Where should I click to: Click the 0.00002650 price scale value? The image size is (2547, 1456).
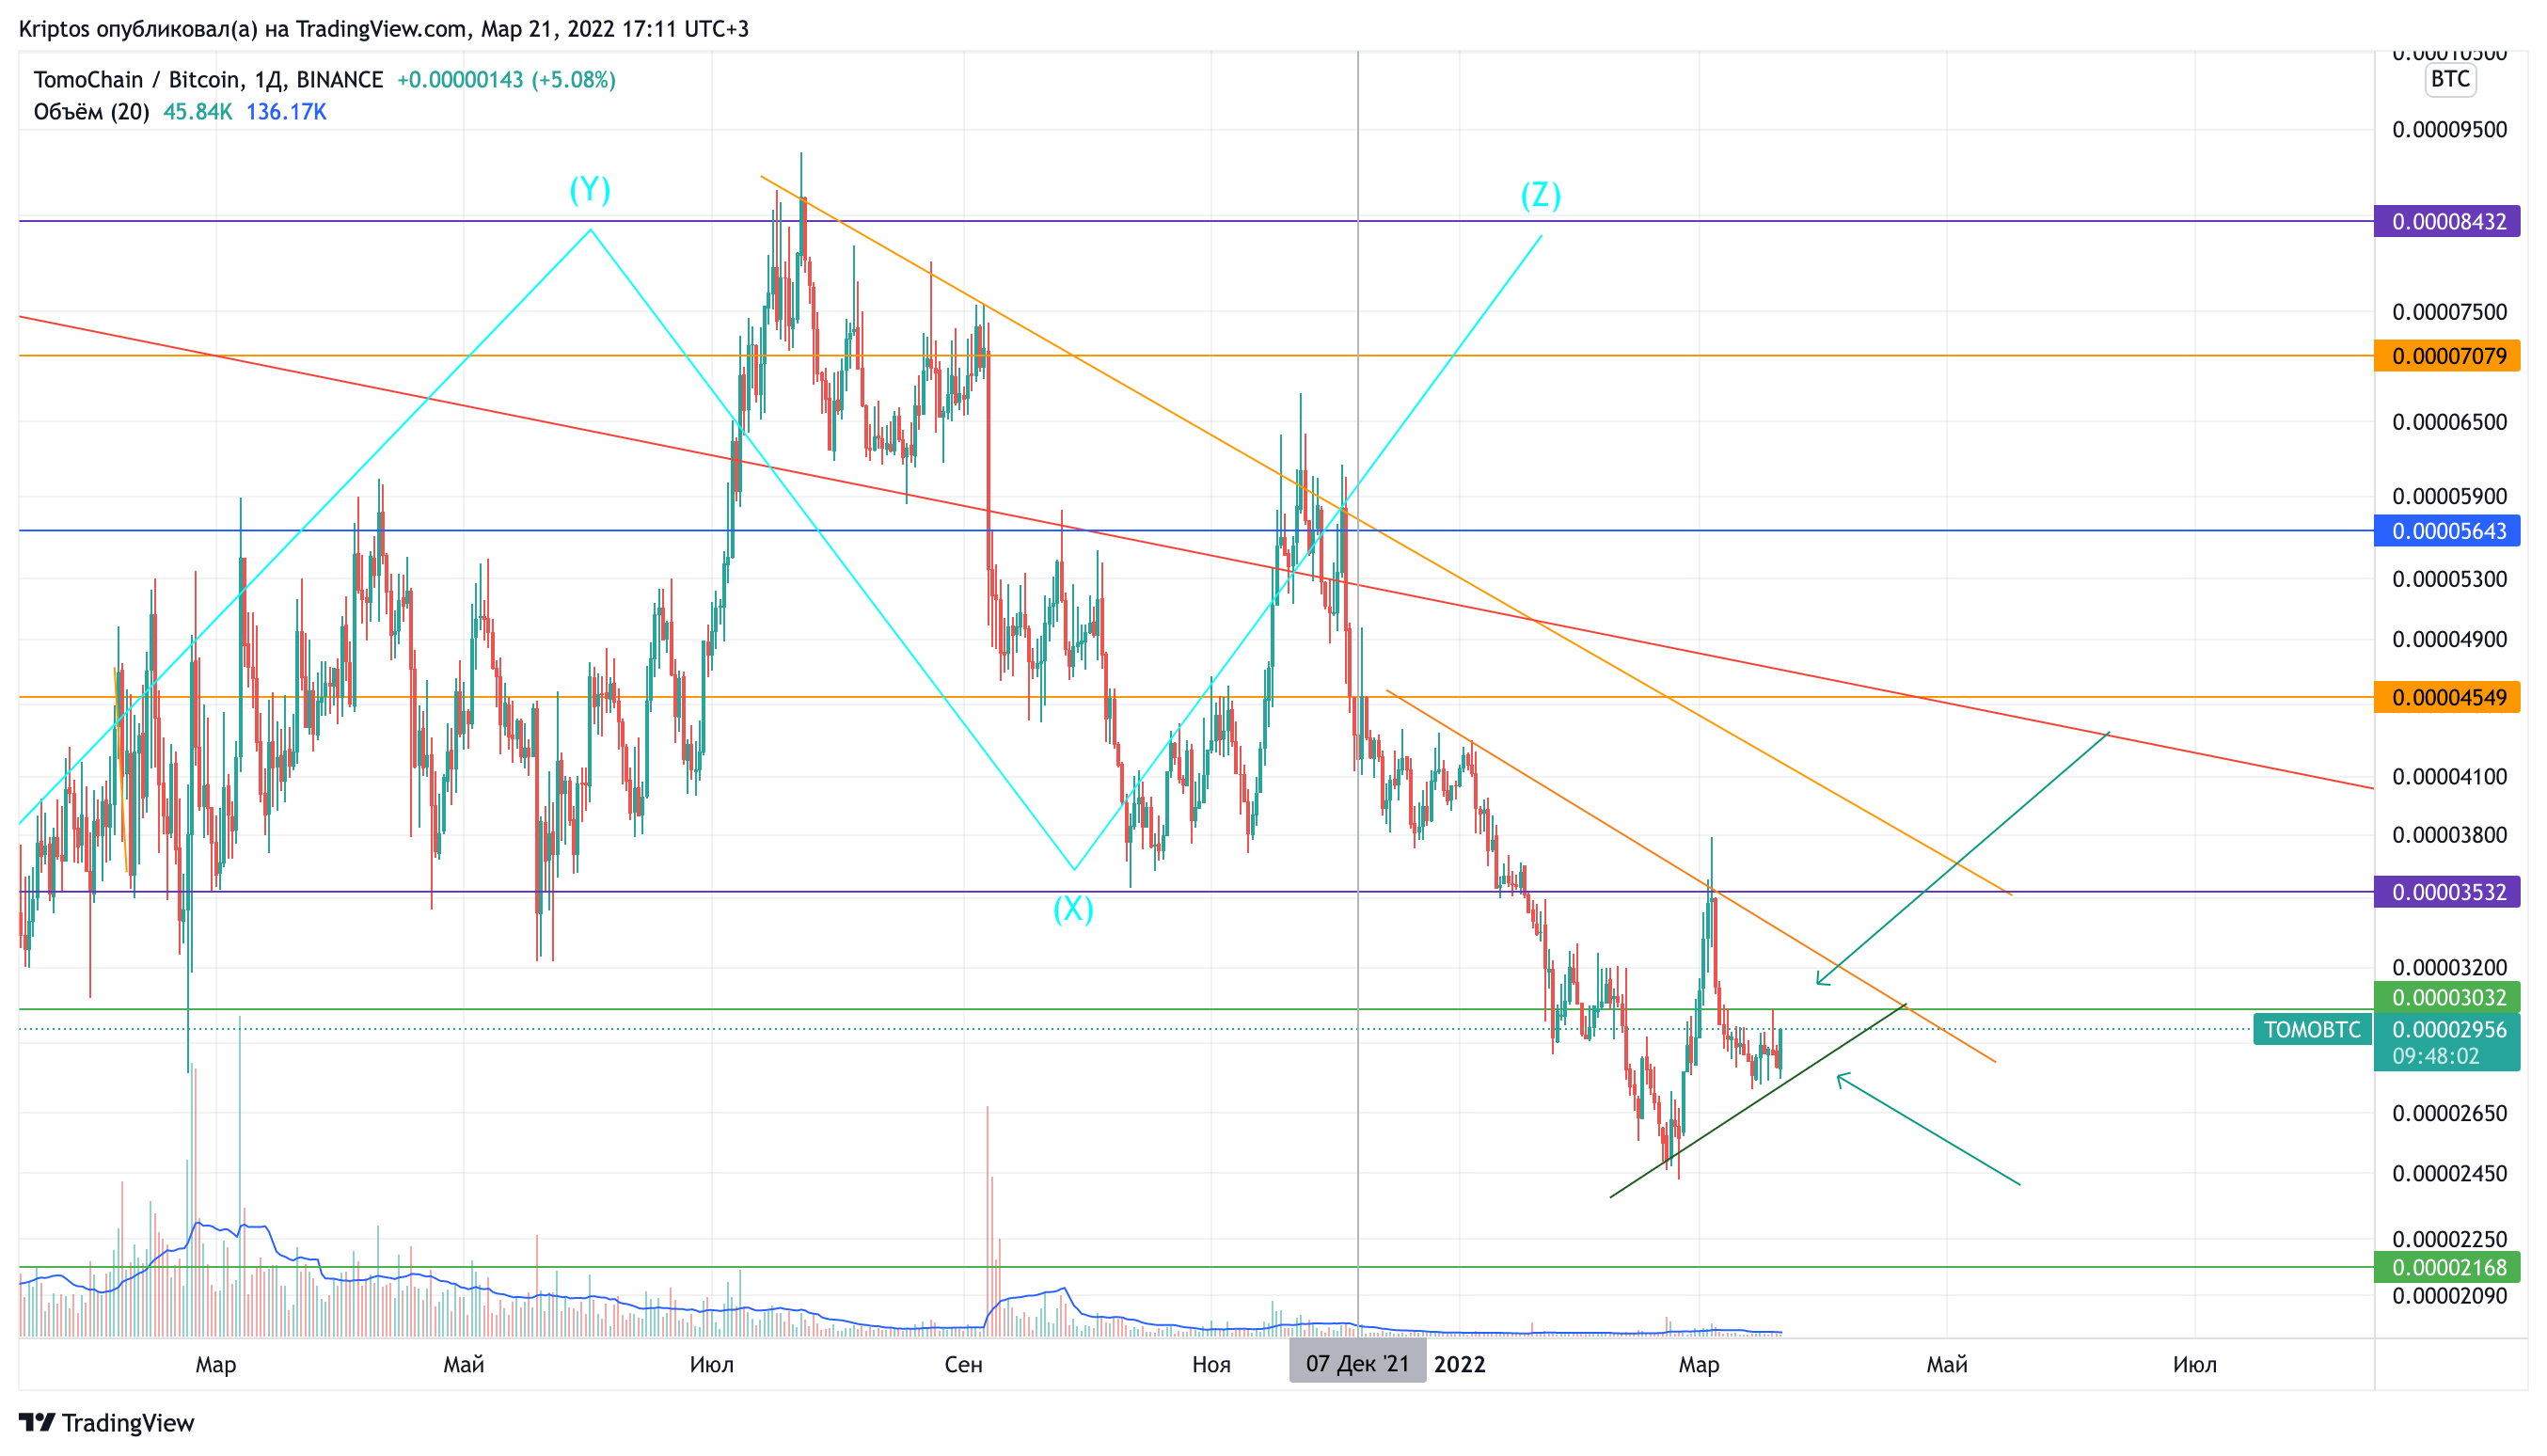[x=2449, y=1113]
